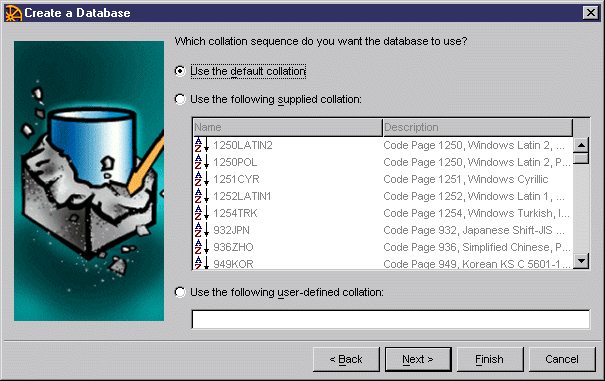605x381 pixels.
Task: Select the A-Z icon for 932JPN
Action: pos(201,230)
